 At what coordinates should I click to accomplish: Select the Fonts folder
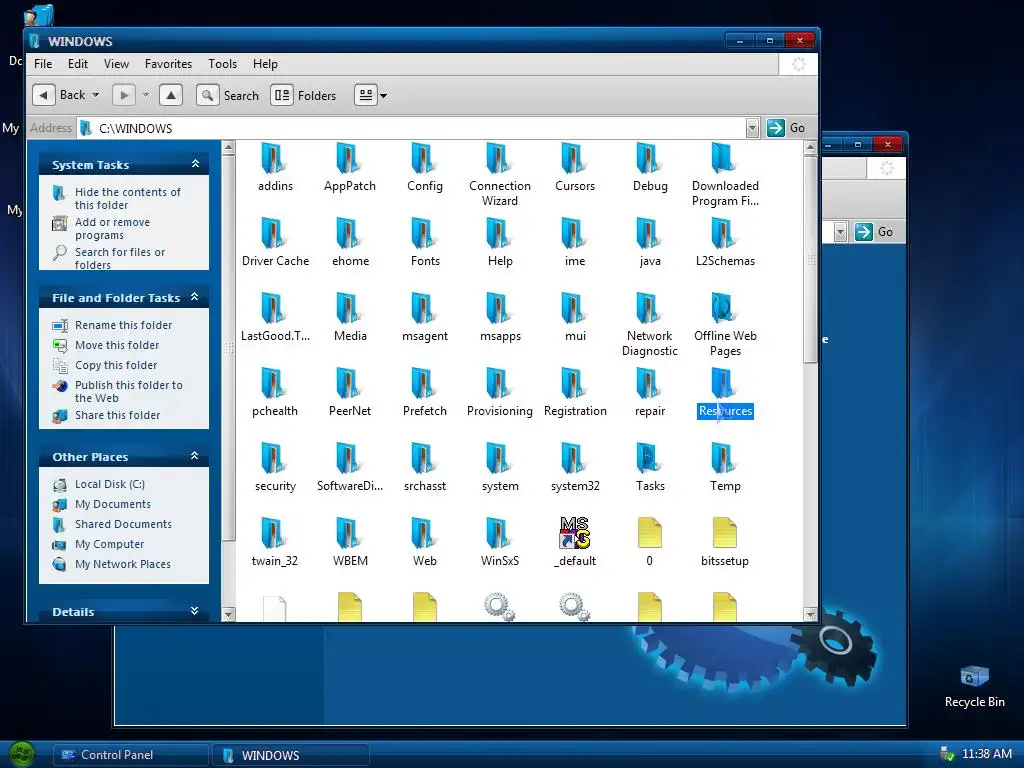(425, 243)
